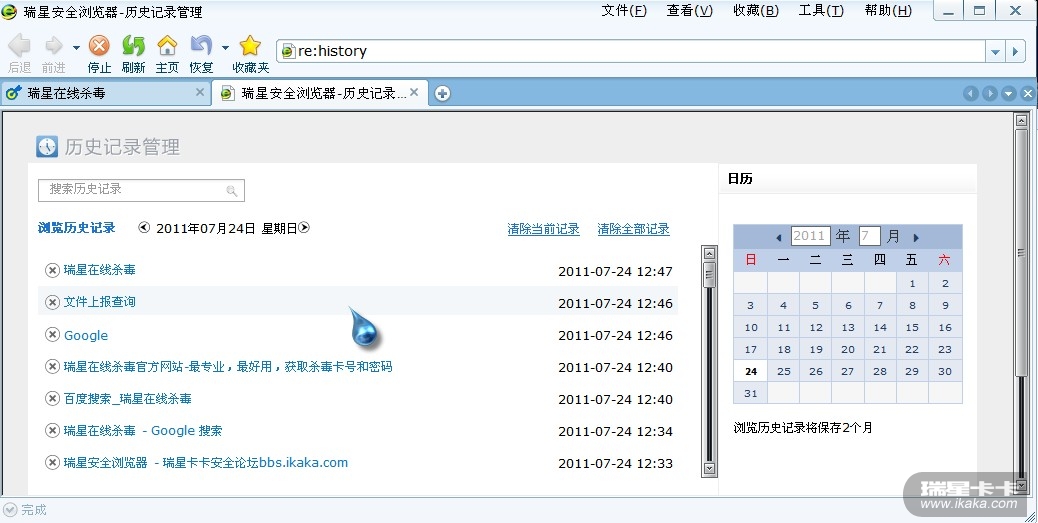
Task: Delete the 文件上报查询 history entry
Action: pos(52,303)
